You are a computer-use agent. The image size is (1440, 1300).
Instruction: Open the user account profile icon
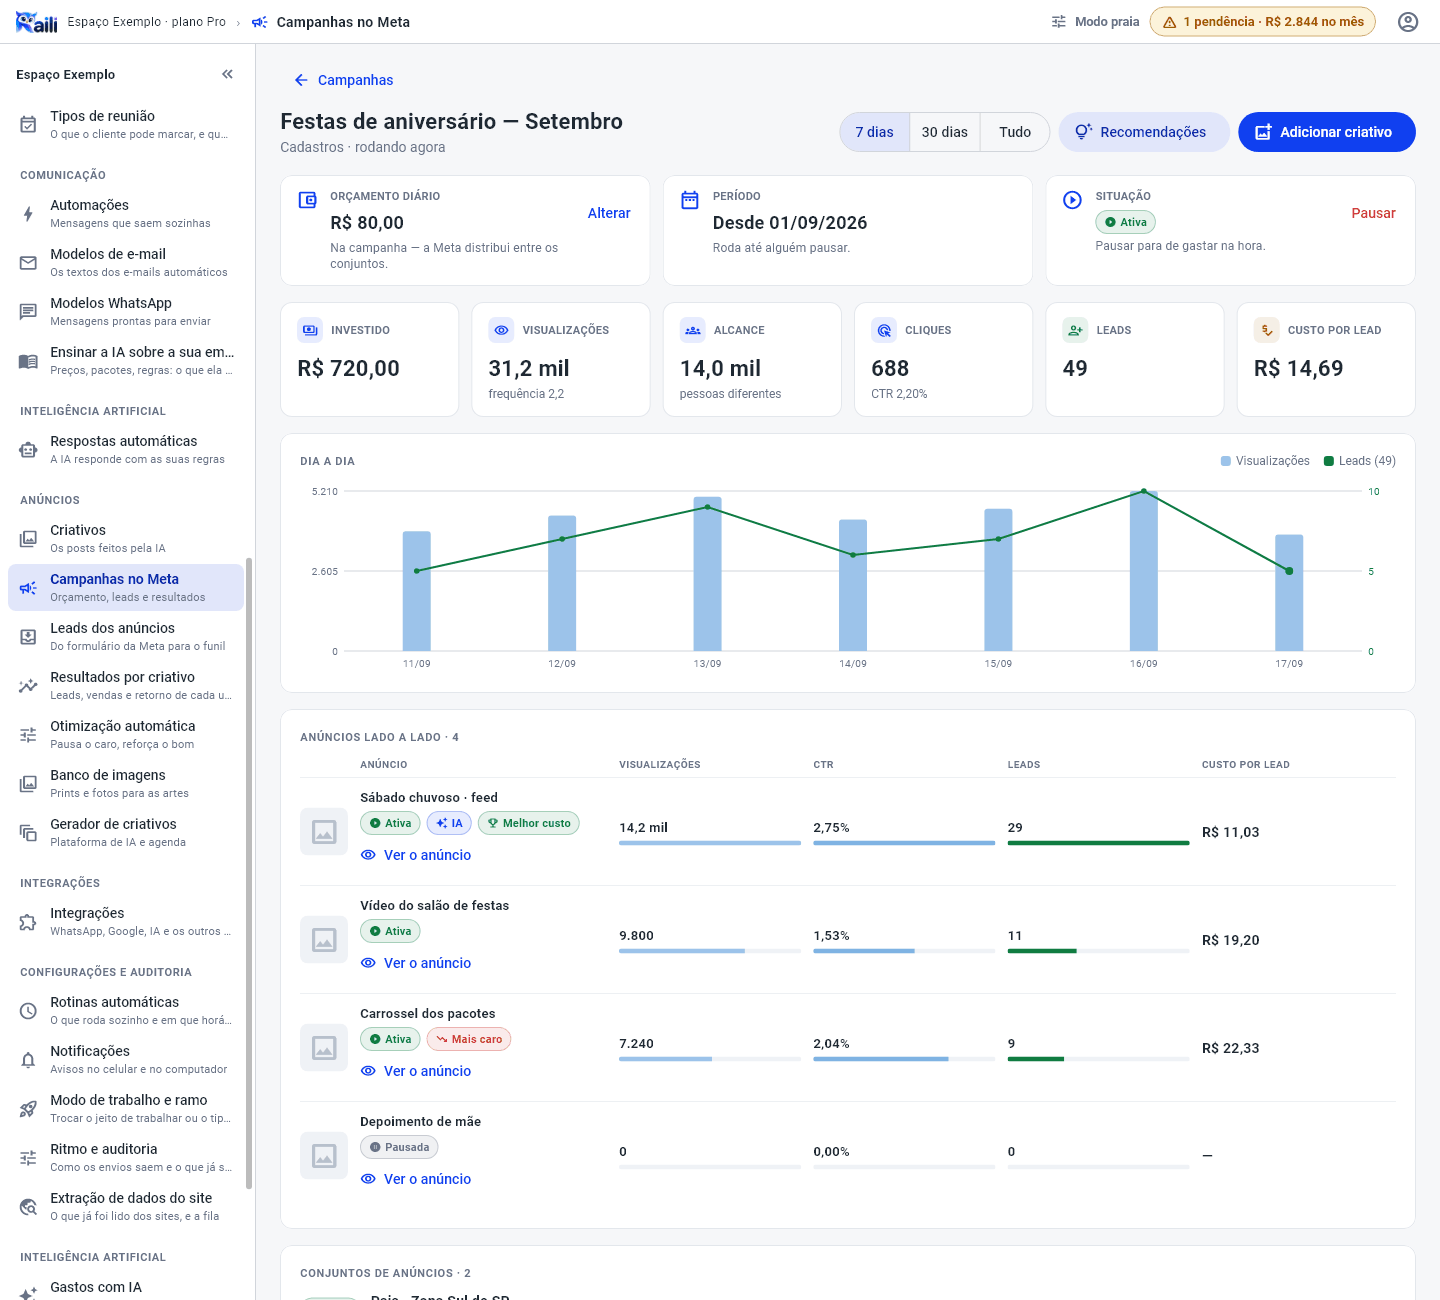pos(1408,22)
